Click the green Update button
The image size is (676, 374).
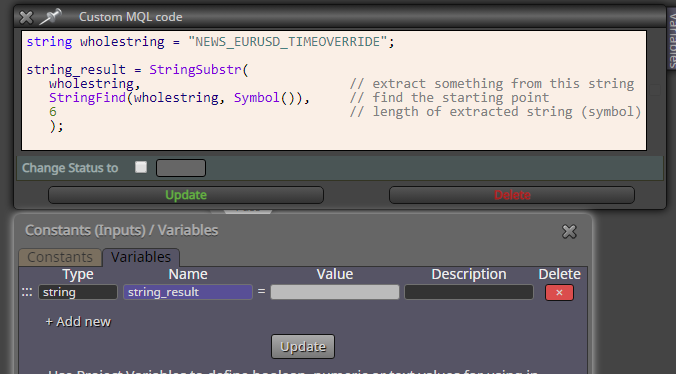pyautogui.click(x=186, y=195)
